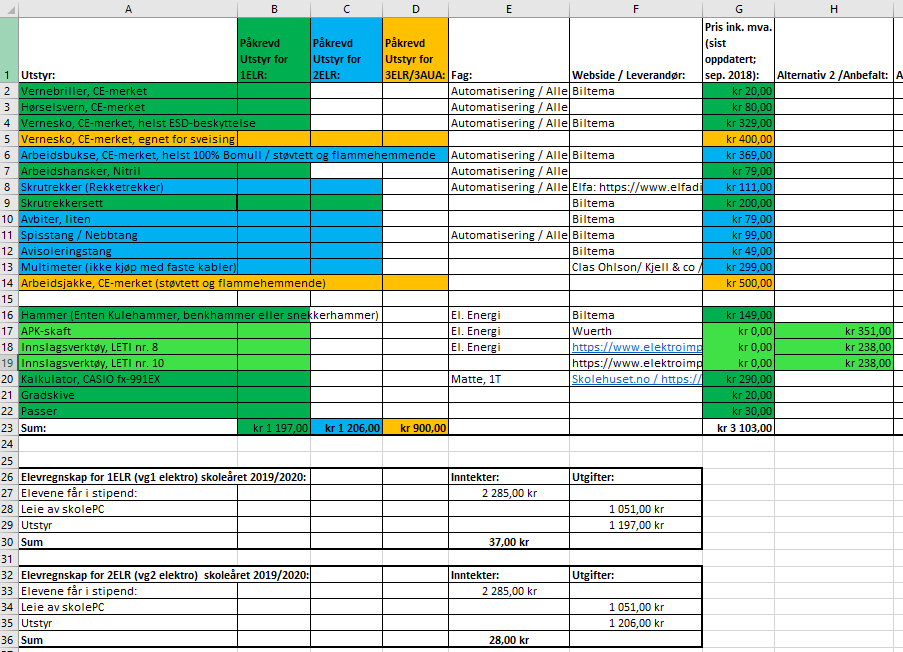The image size is (903, 652).
Task: Click cell 'APK-skaft'
Action: [128, 331]
